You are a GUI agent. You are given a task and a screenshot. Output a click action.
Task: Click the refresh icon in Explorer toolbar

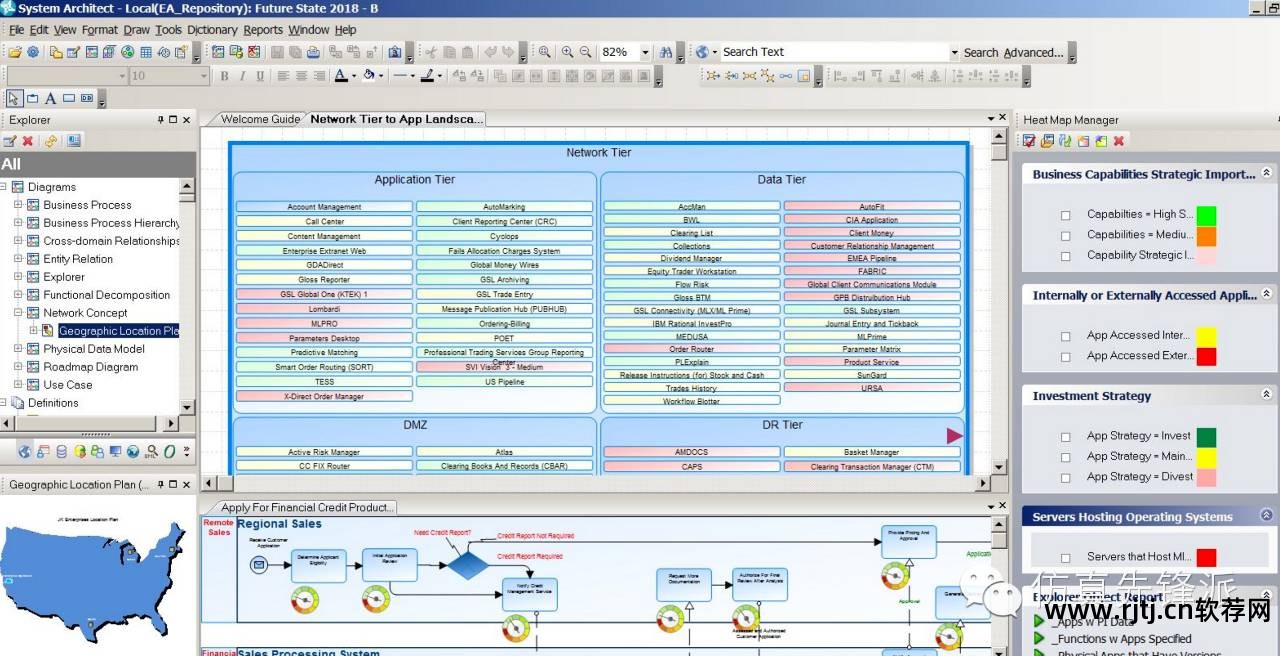pyautogui.click(x=50, y=141)
